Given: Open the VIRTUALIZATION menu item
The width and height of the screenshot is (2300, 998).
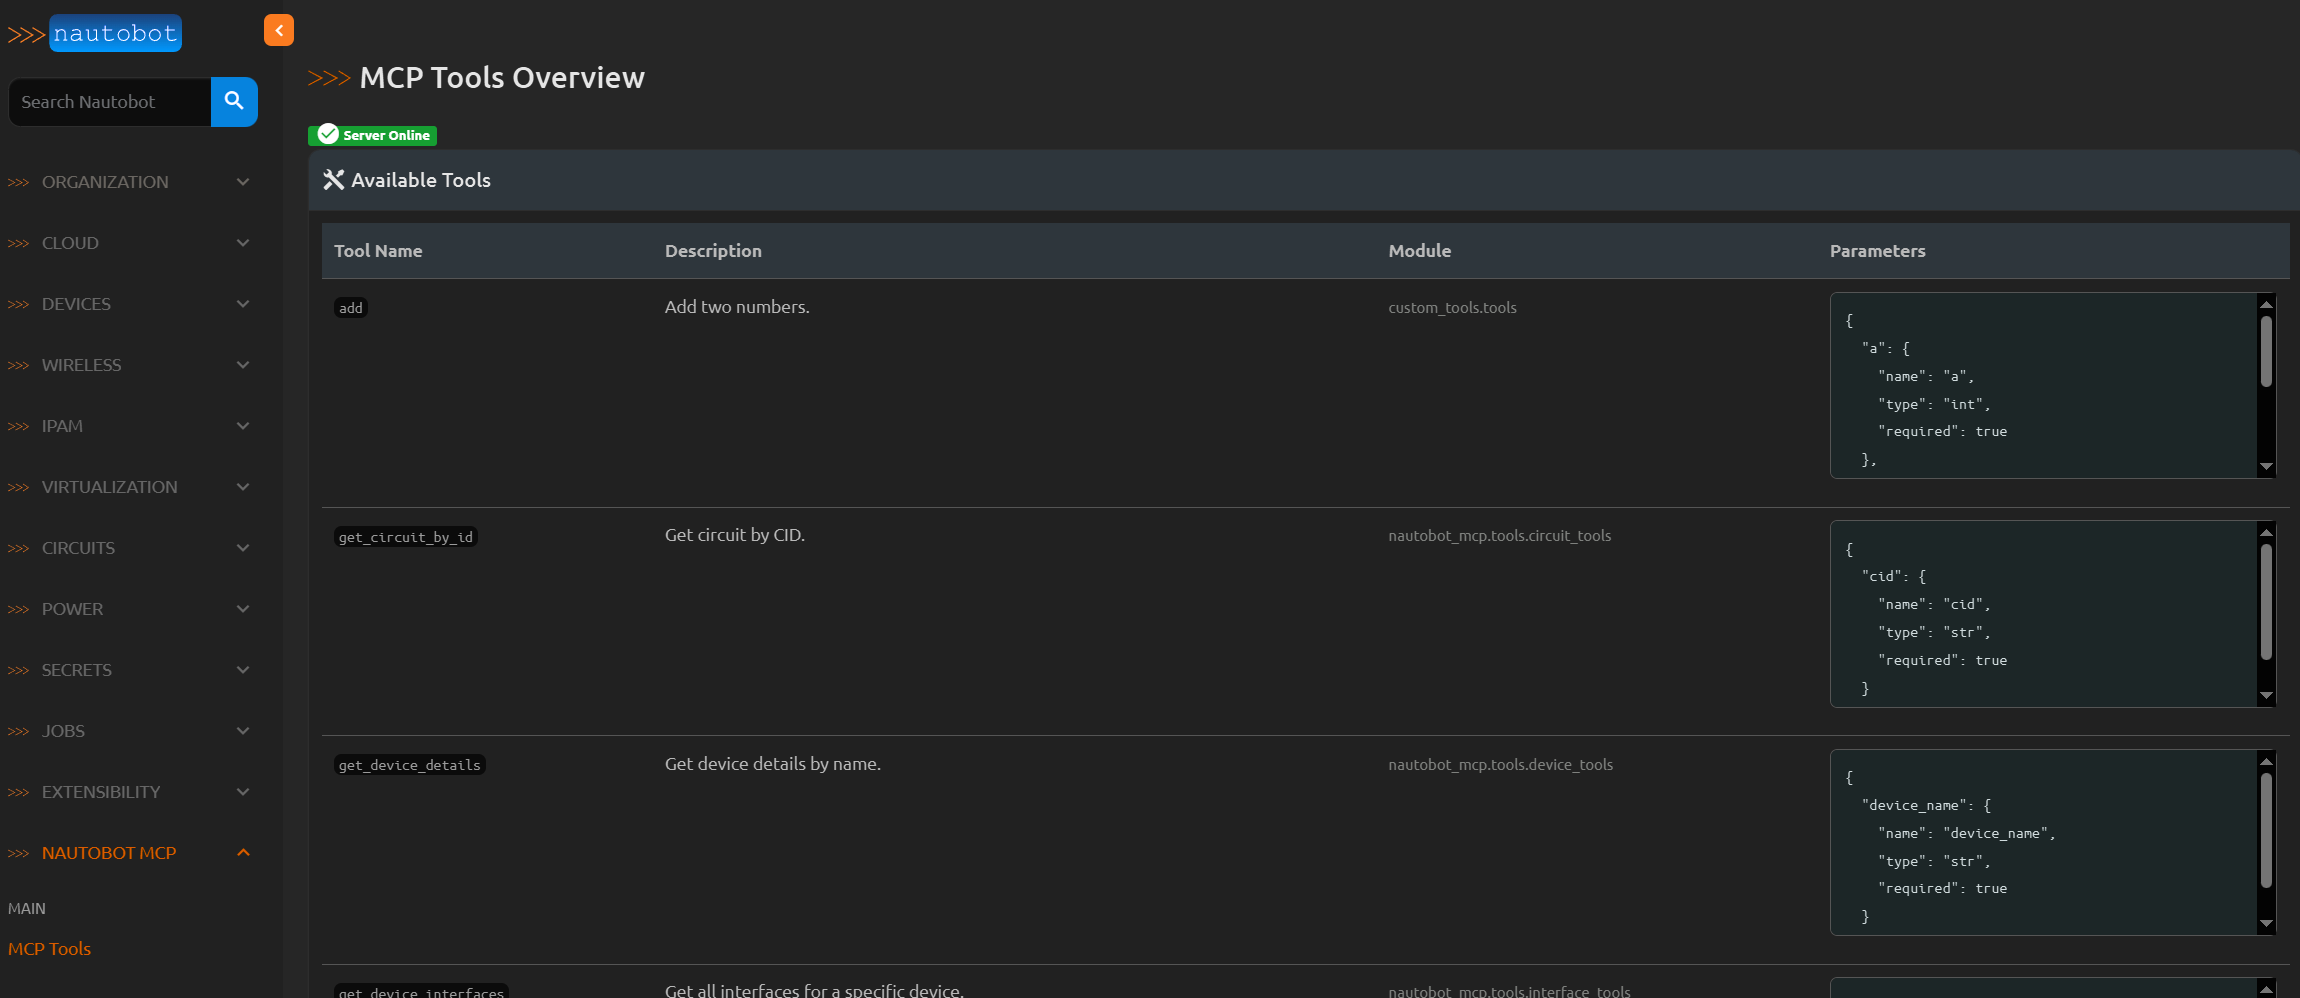Looking at the screenshot, I should tap(110, 487).
